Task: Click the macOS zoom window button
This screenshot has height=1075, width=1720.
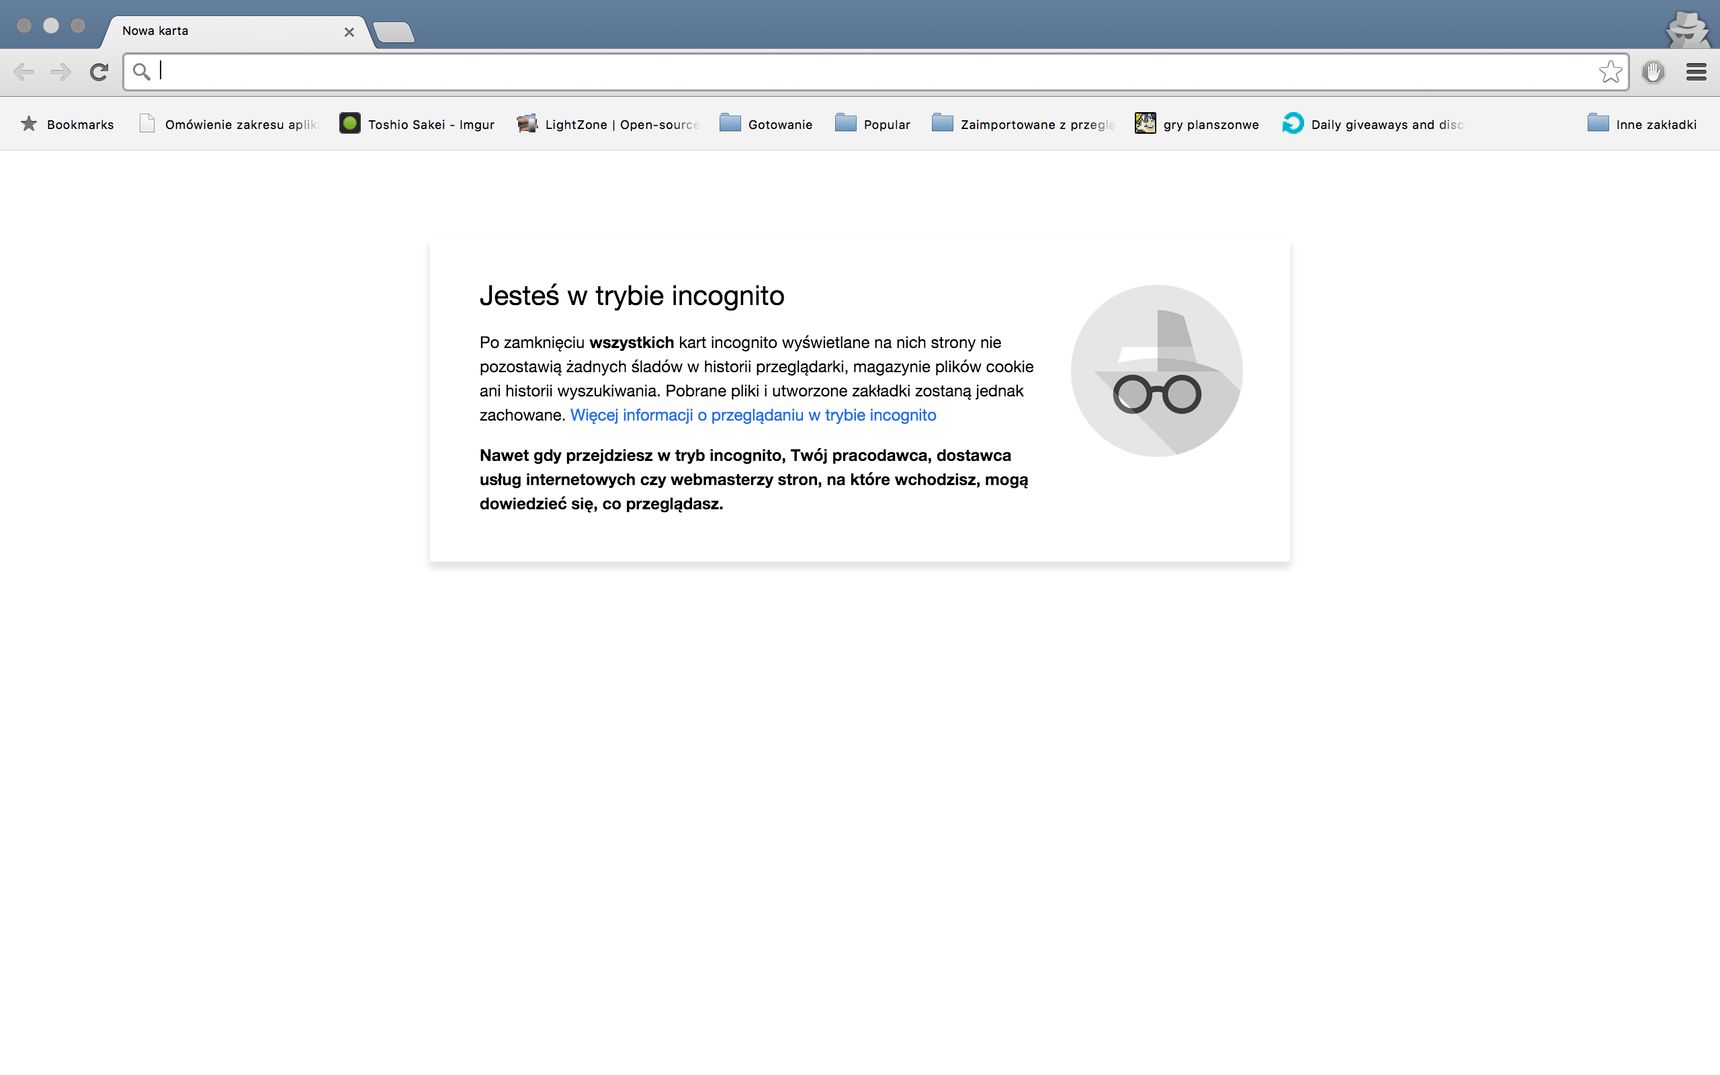Action: pyautogui.click(x=78, y=26)
